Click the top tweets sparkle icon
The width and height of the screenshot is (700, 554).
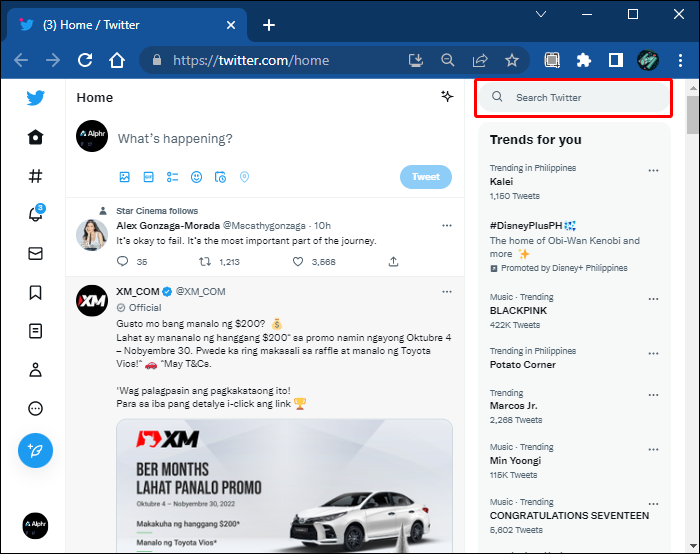447,97
